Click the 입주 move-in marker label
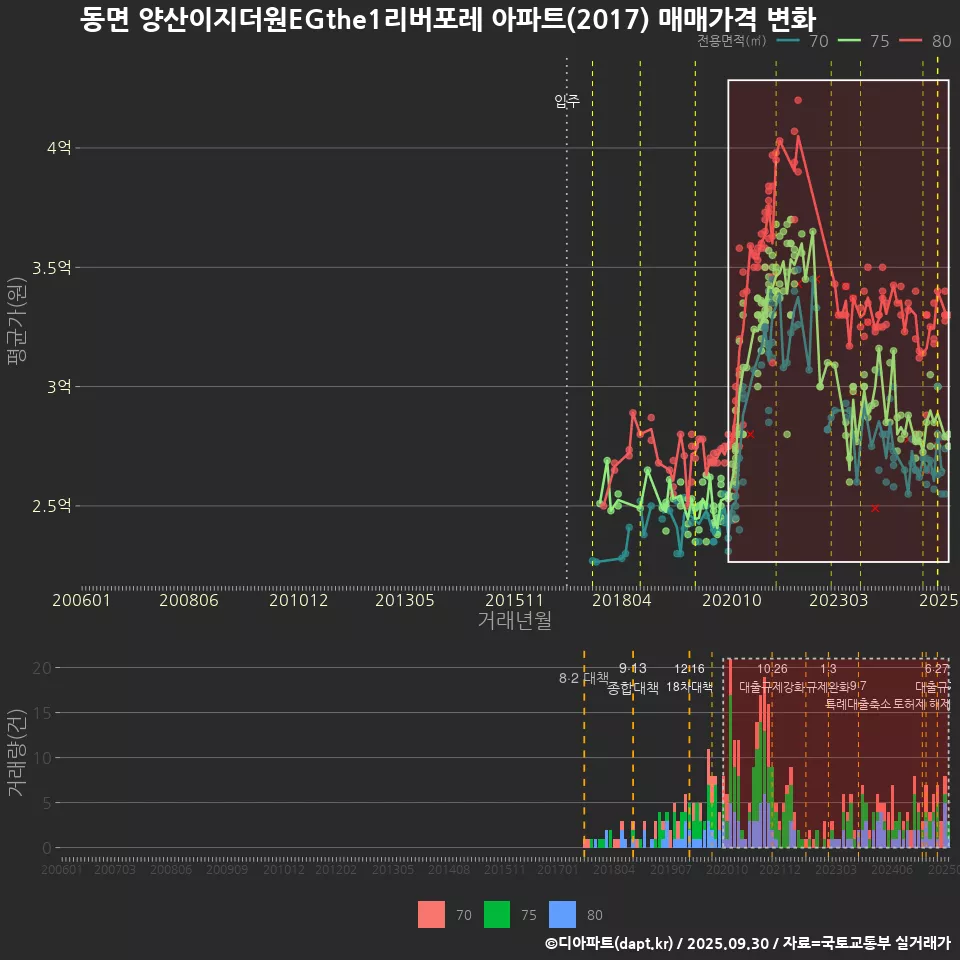Viewport: 960px width, 960px height. [x=566, y=101]
